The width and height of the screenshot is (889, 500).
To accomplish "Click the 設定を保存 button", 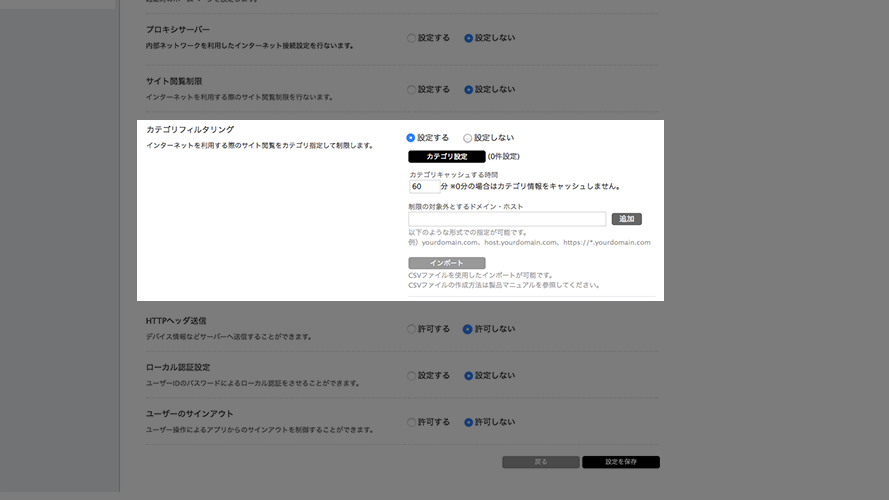I will 621,462.
